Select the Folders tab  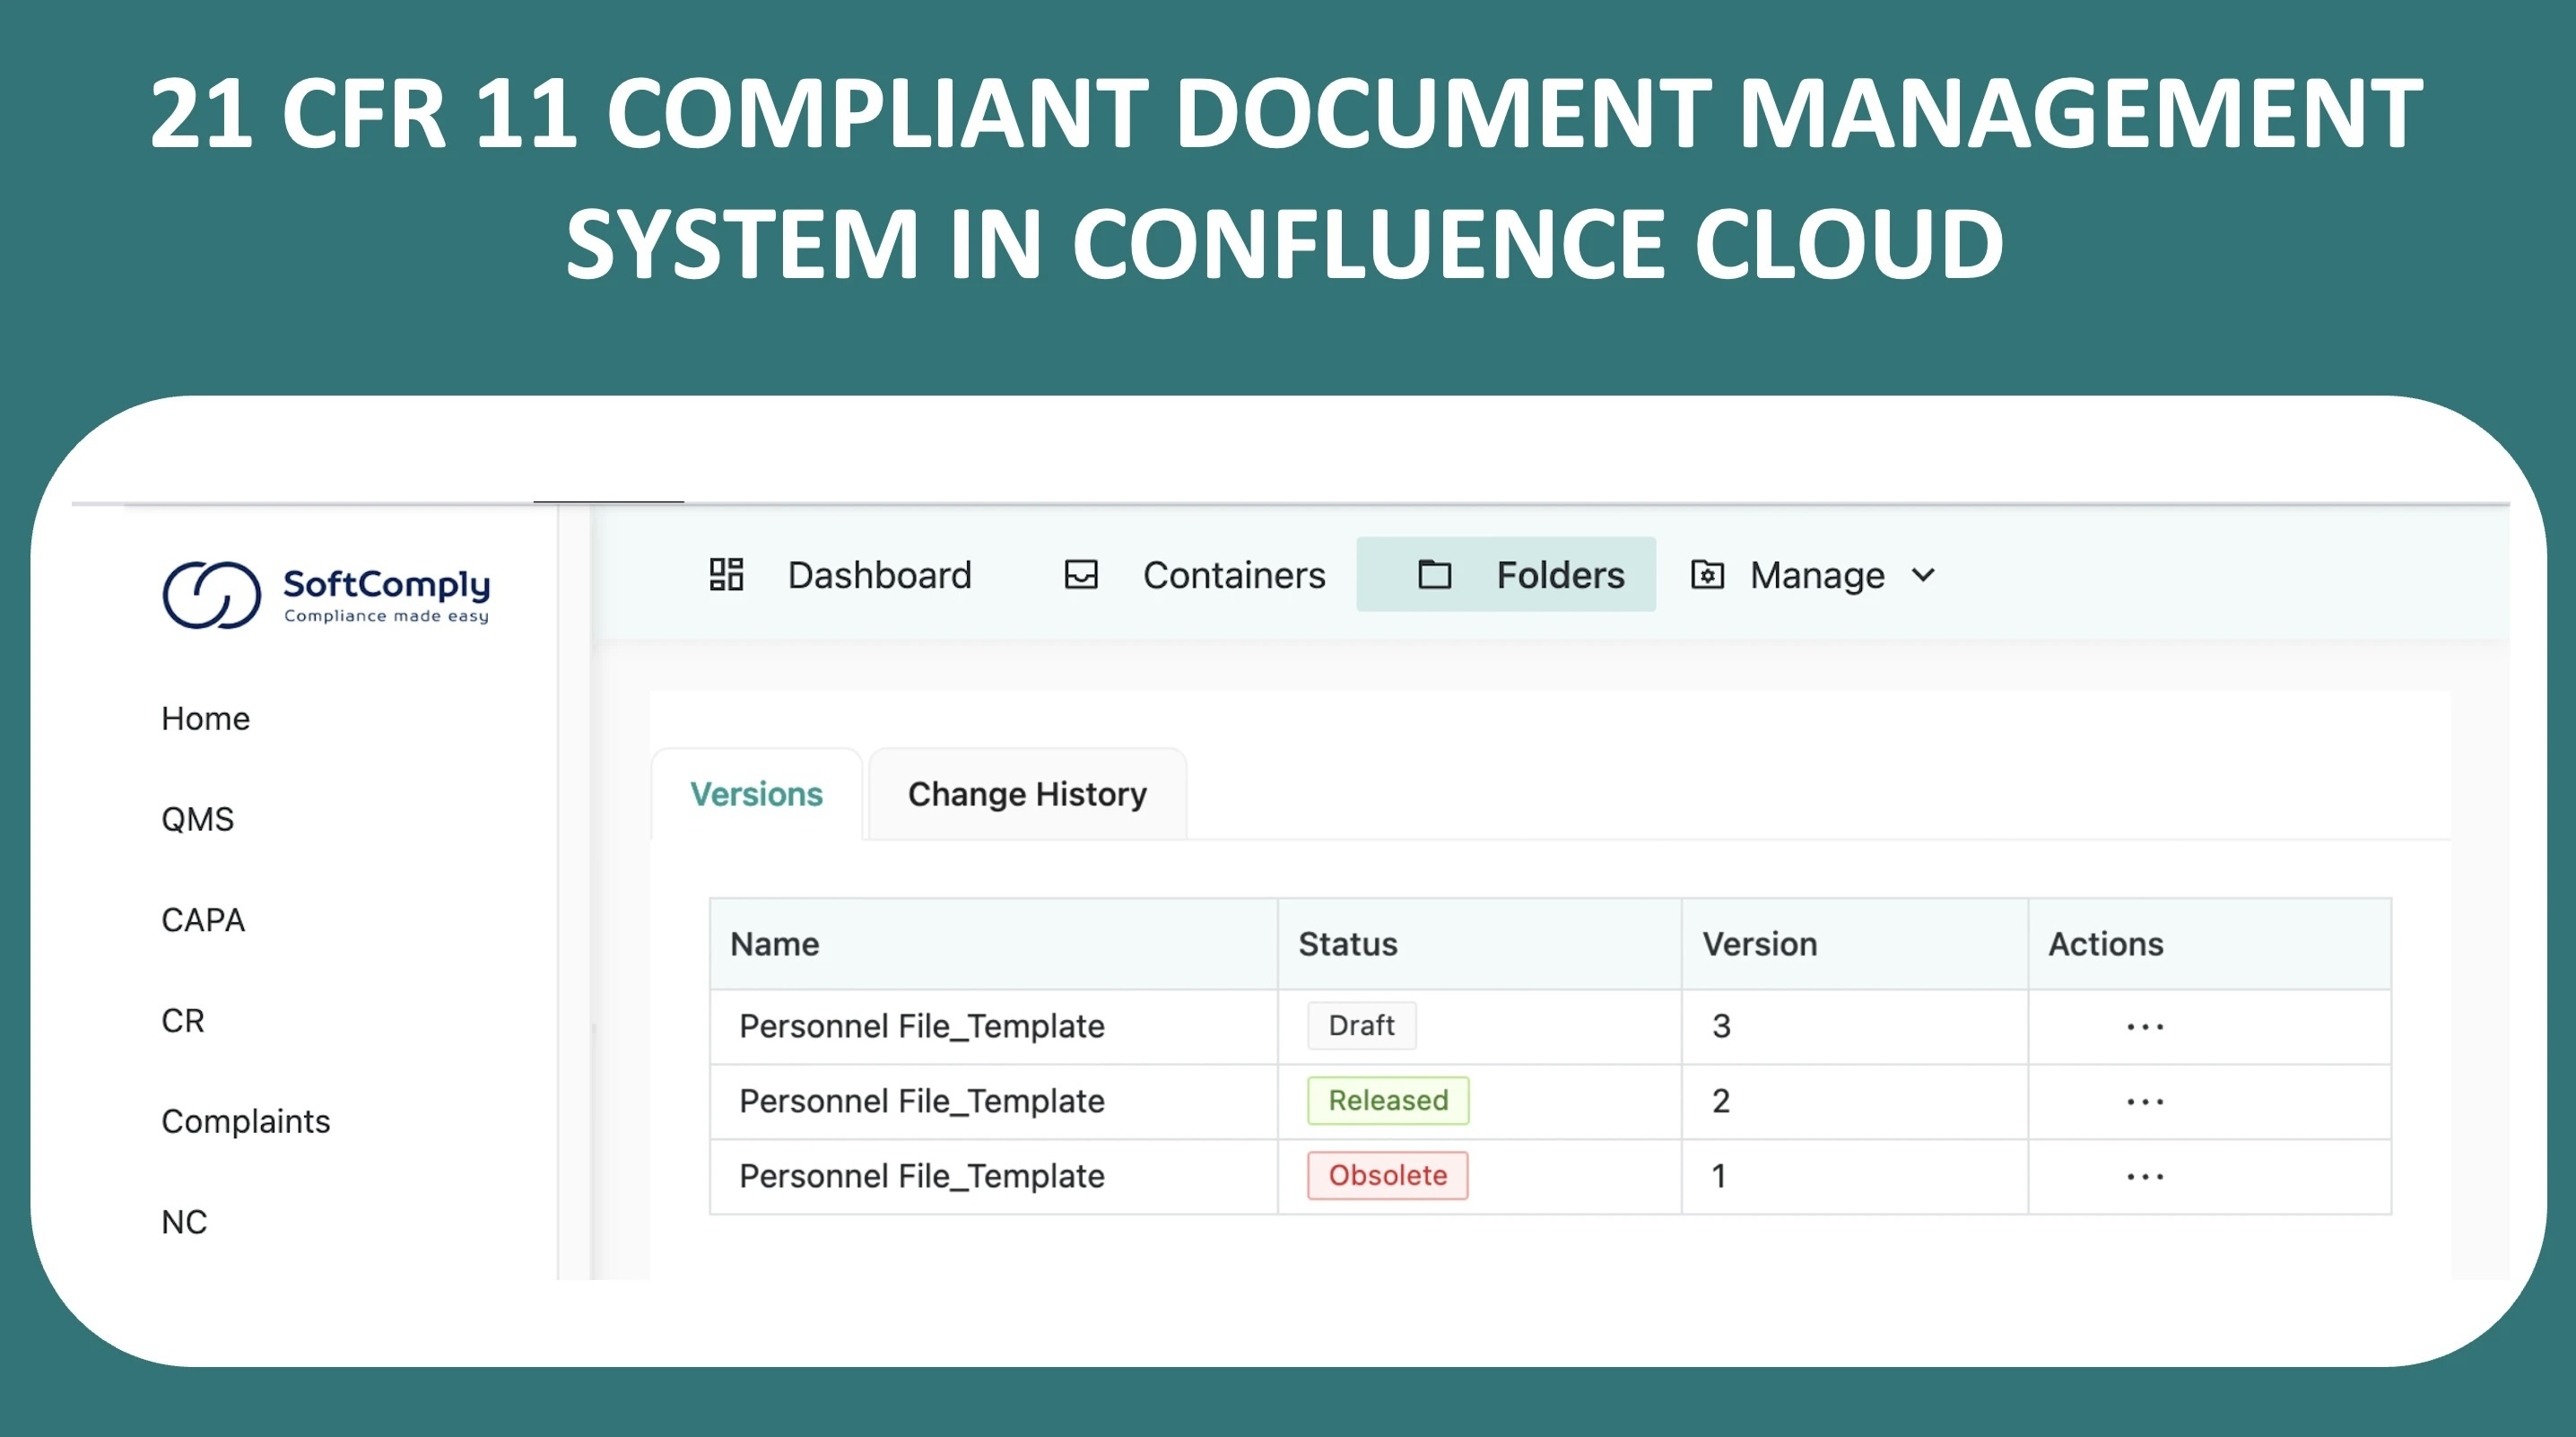(1506, 575)
